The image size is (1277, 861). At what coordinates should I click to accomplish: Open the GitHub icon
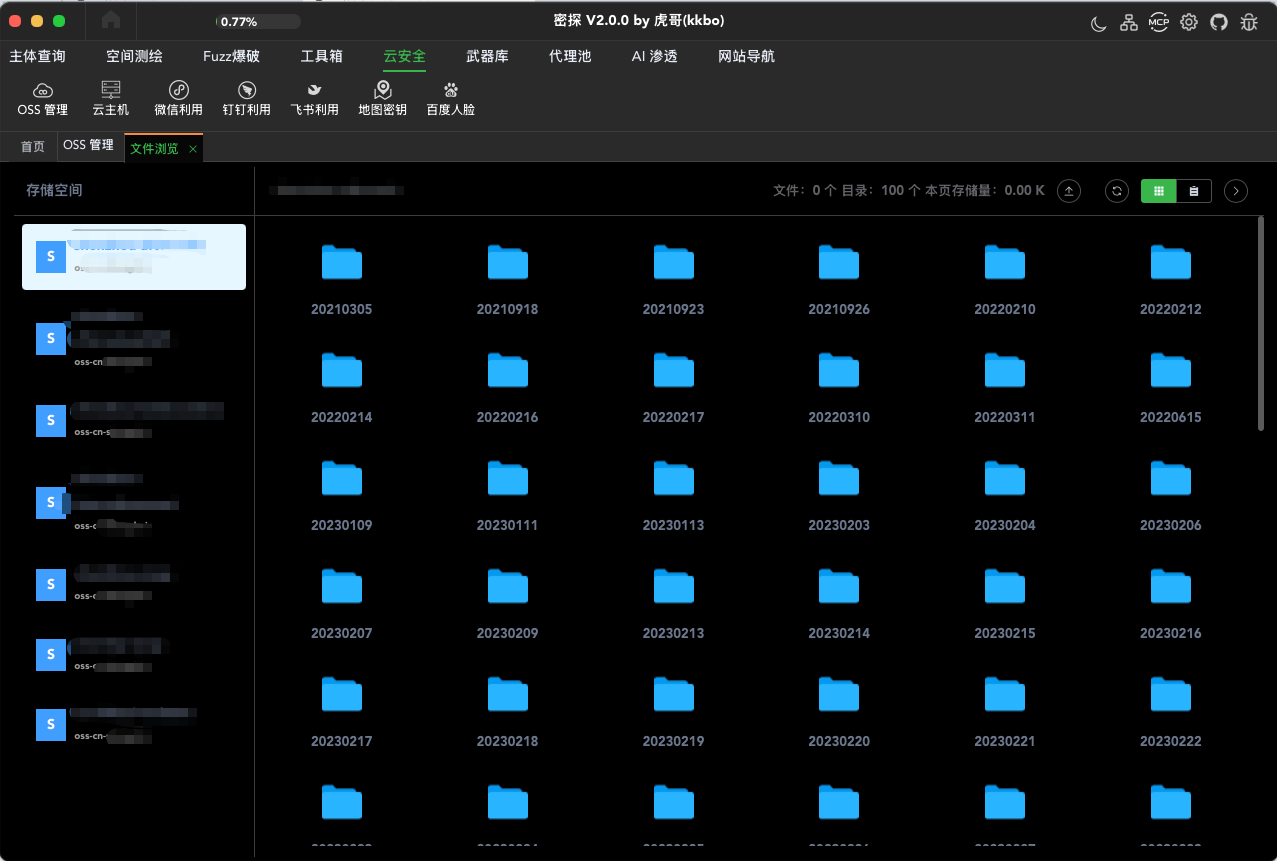coord(1218,22)
